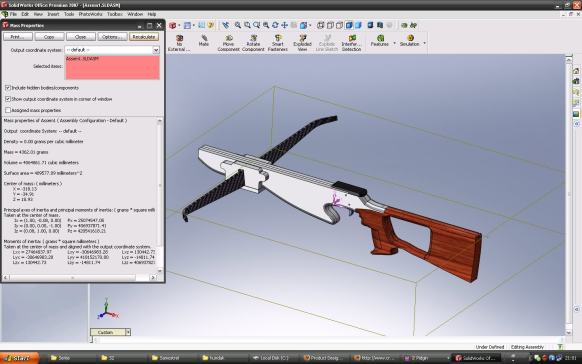
Task: Click the pink Selected items box
Action: coord(112,68)
